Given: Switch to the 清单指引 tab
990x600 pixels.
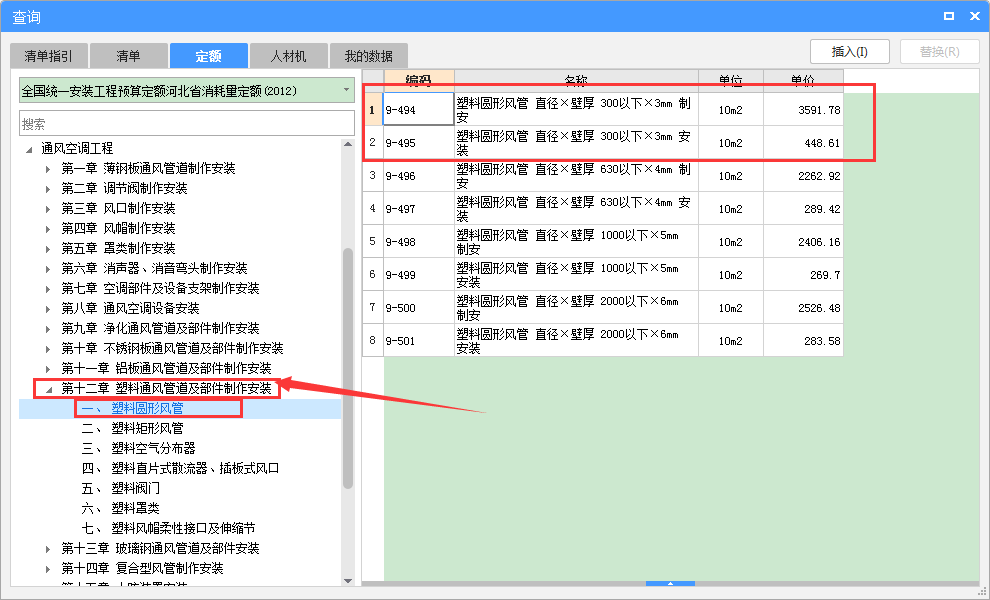Looking at the screenshot, I should (x=49, y=56).
